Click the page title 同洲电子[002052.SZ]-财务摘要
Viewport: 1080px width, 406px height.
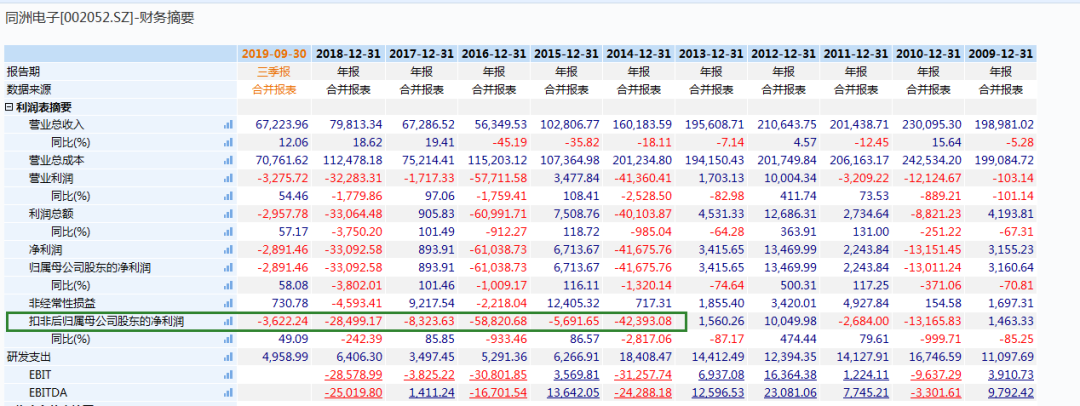click(99, 18)
